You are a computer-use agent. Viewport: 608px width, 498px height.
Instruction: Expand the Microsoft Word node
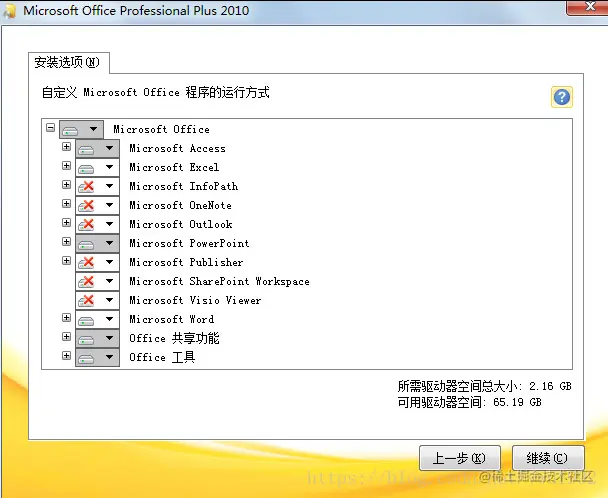pos(66,318)
